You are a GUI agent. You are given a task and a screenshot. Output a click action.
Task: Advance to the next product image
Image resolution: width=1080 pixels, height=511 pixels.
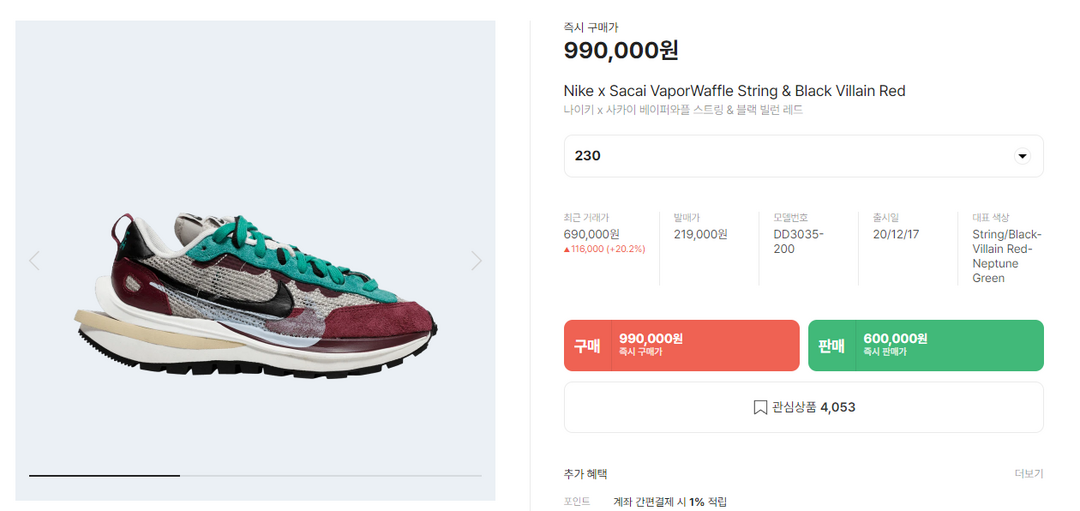[476, 261]
